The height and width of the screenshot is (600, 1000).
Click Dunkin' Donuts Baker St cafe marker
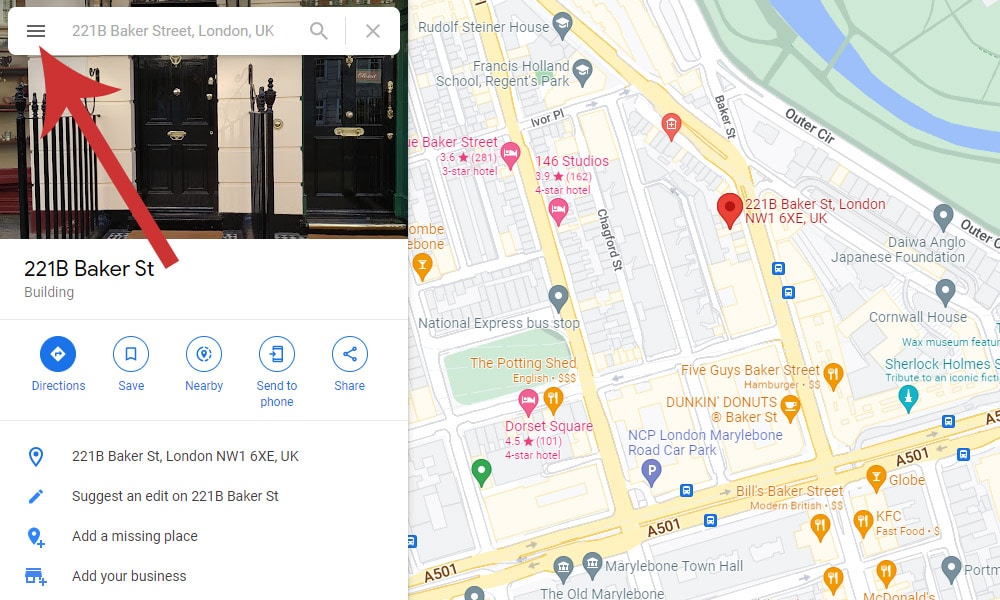(790, 409)
